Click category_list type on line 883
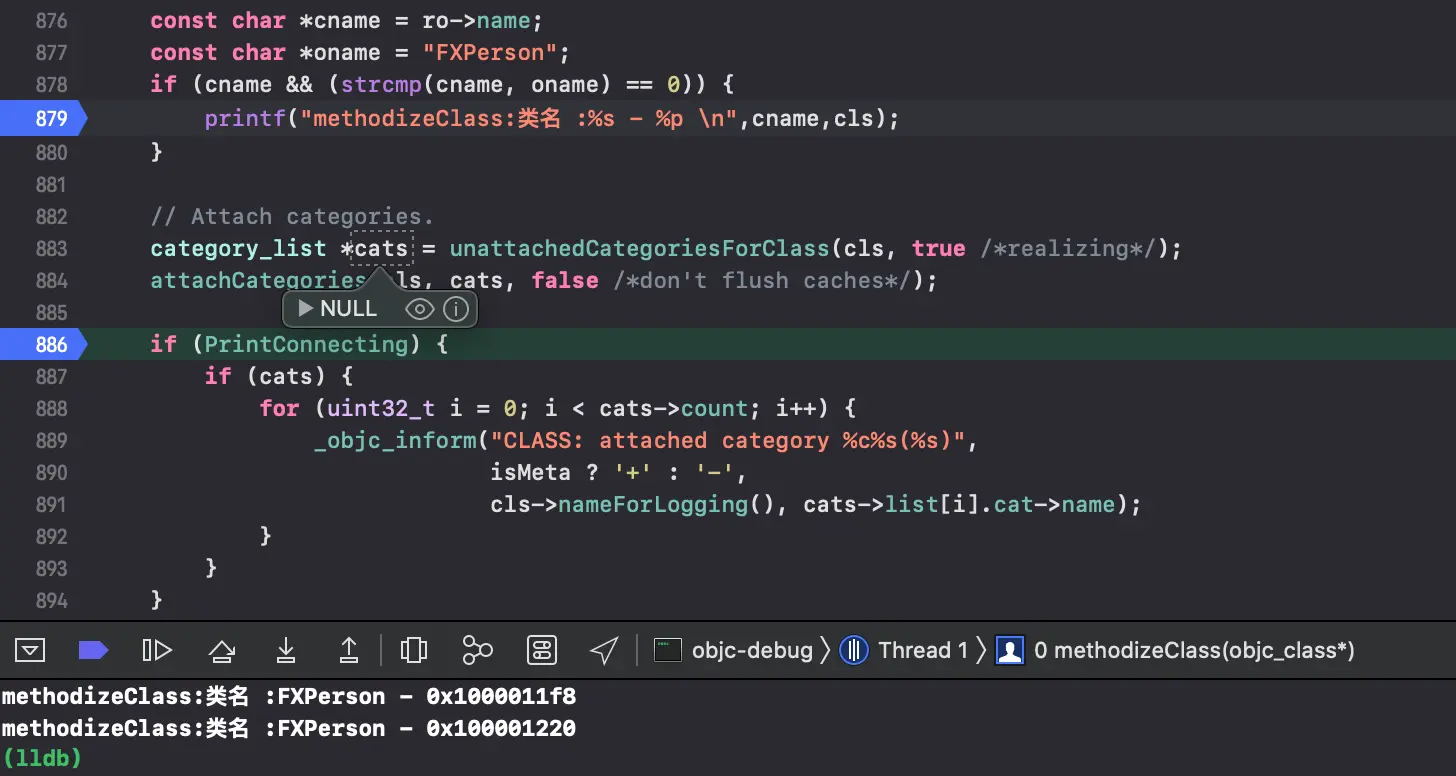 click(238, 249)
